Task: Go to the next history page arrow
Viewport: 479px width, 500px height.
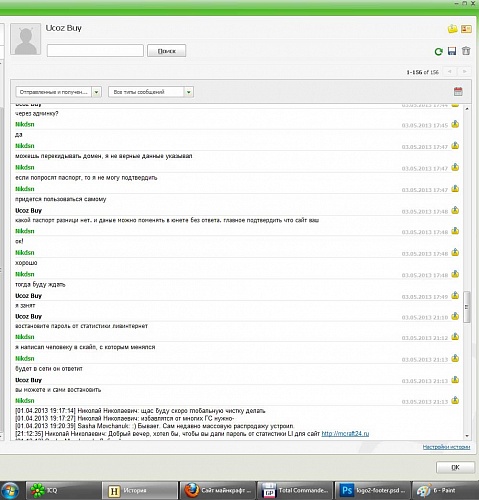Action: click(464, 72)
